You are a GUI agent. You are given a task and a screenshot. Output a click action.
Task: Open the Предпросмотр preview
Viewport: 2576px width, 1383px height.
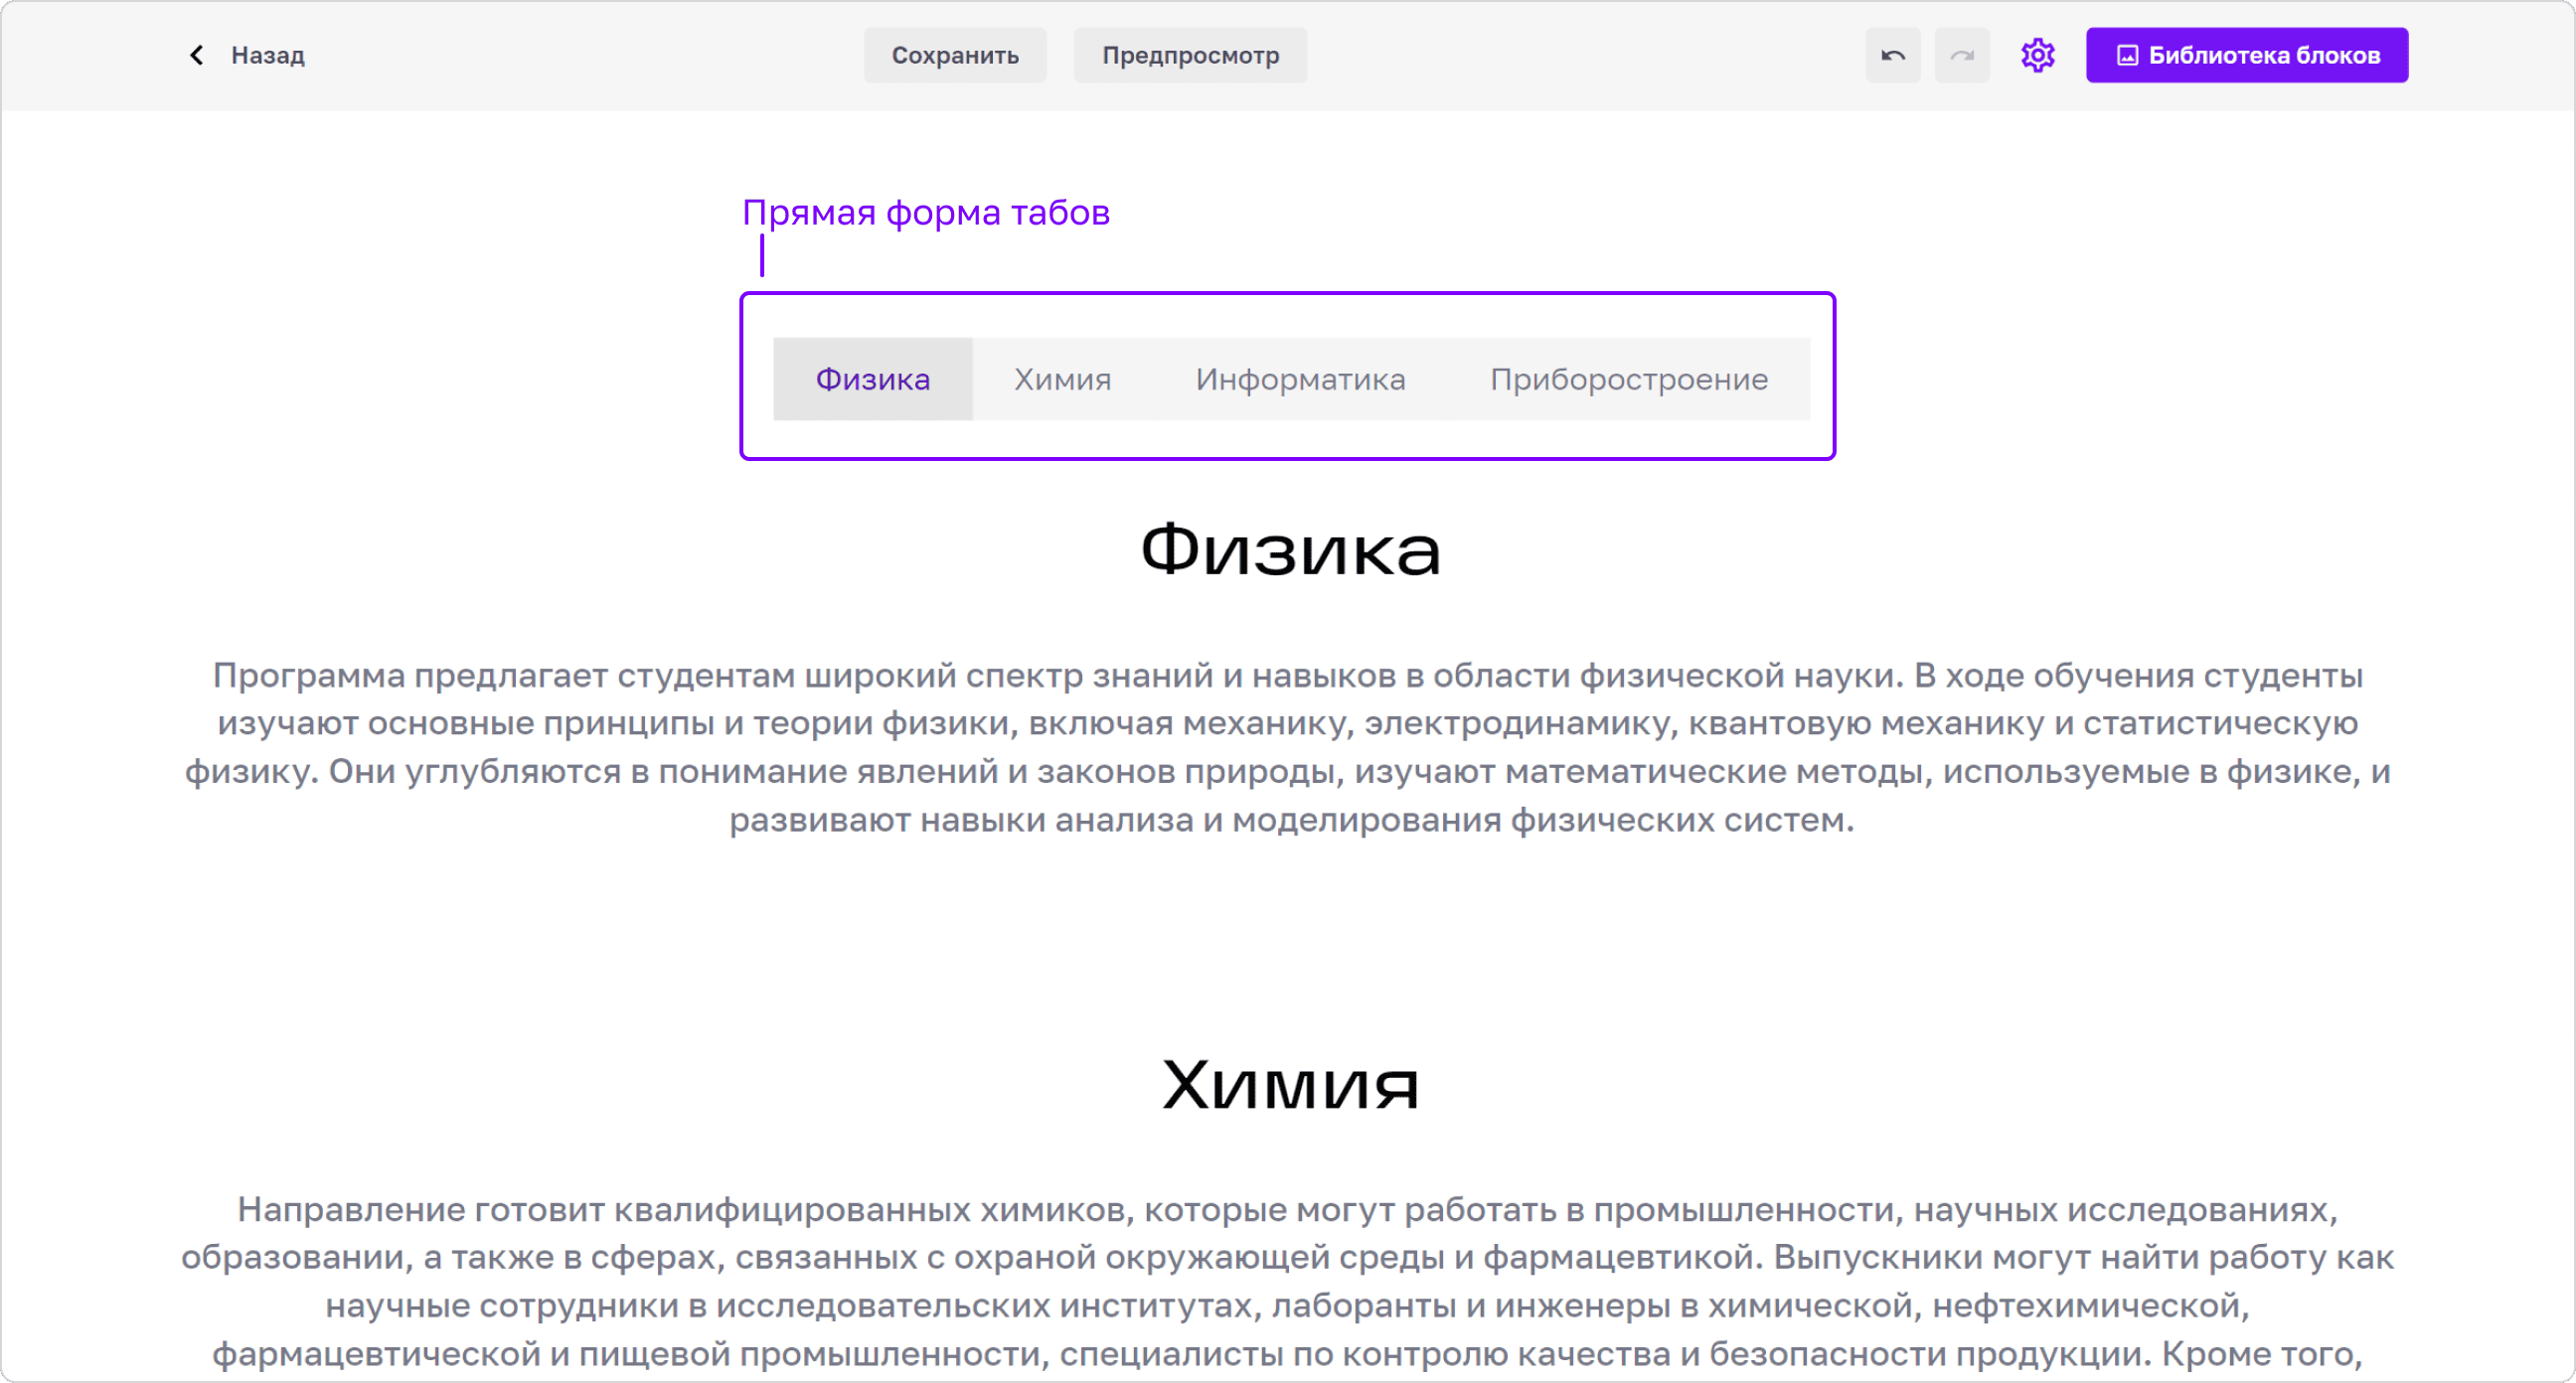tap(1190, 55)
